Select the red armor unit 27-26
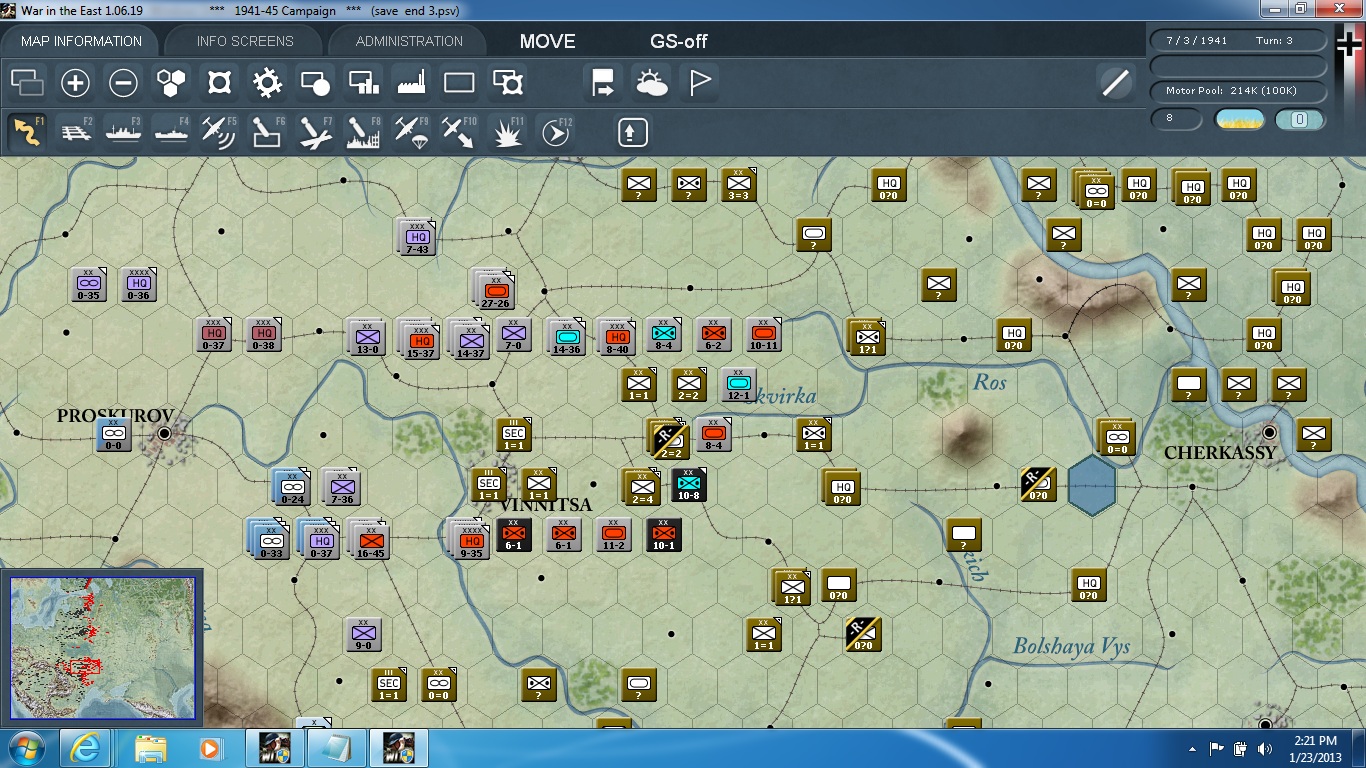1366x768 pixels. coord(494,288)
